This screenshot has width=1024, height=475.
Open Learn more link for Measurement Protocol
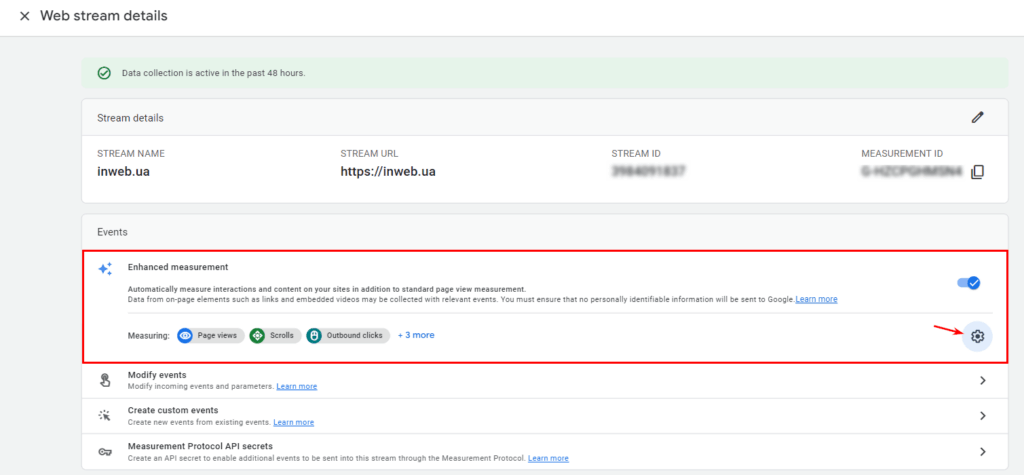548,458
